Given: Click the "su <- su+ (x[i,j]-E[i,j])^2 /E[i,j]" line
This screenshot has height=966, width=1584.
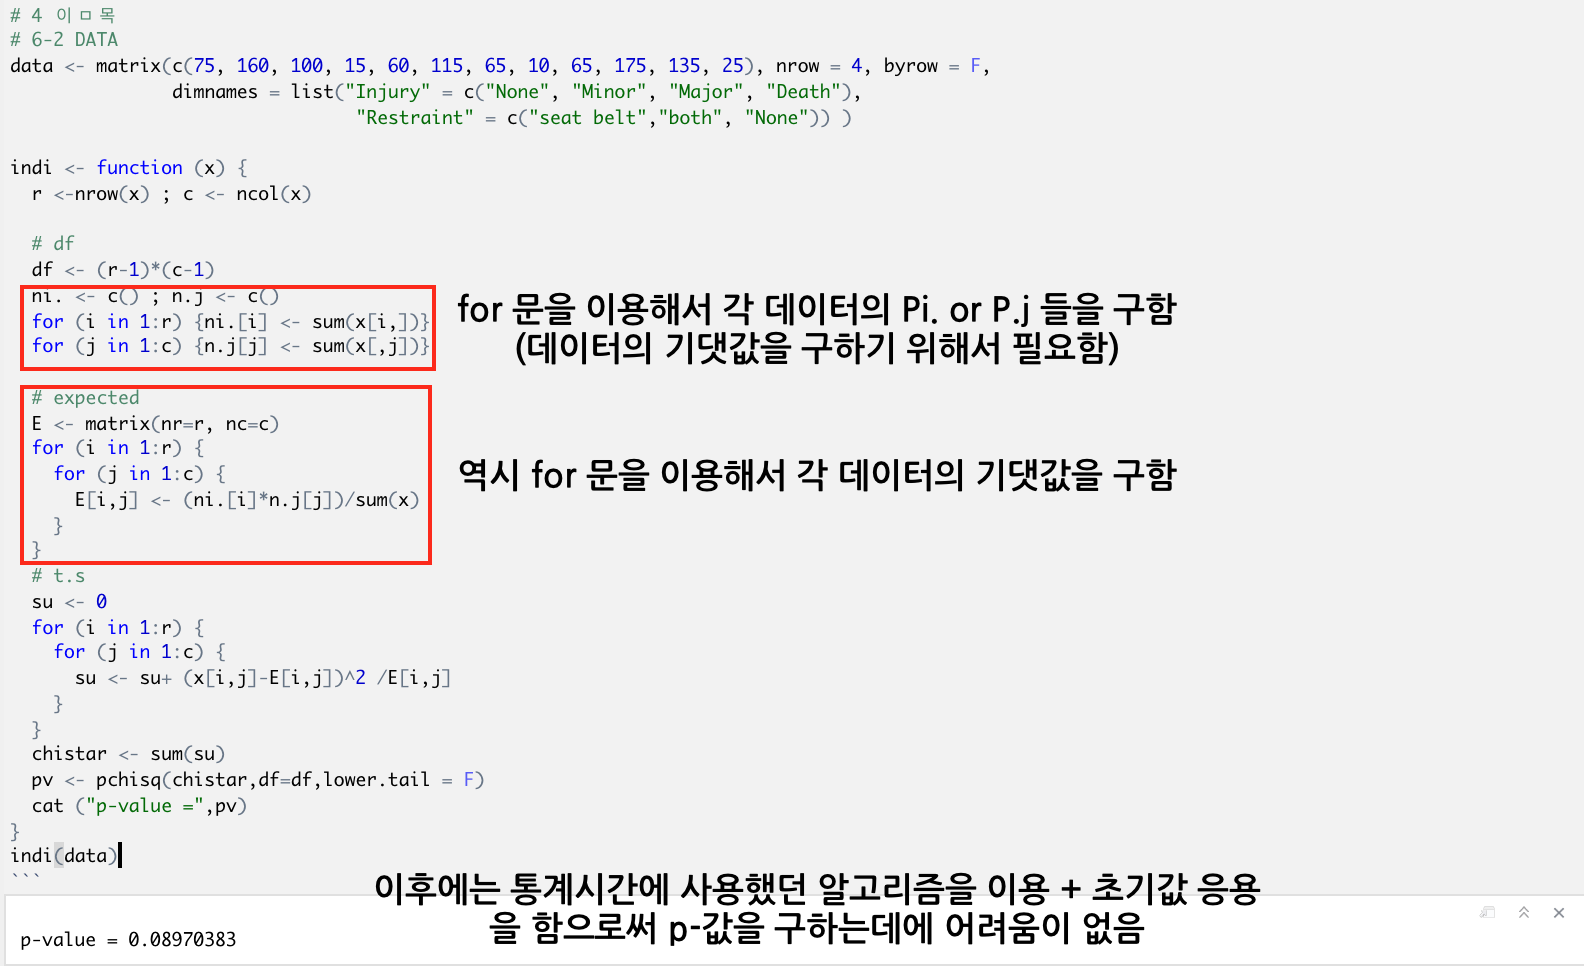Looking at the screenshot, I should [x=263, y=678].
